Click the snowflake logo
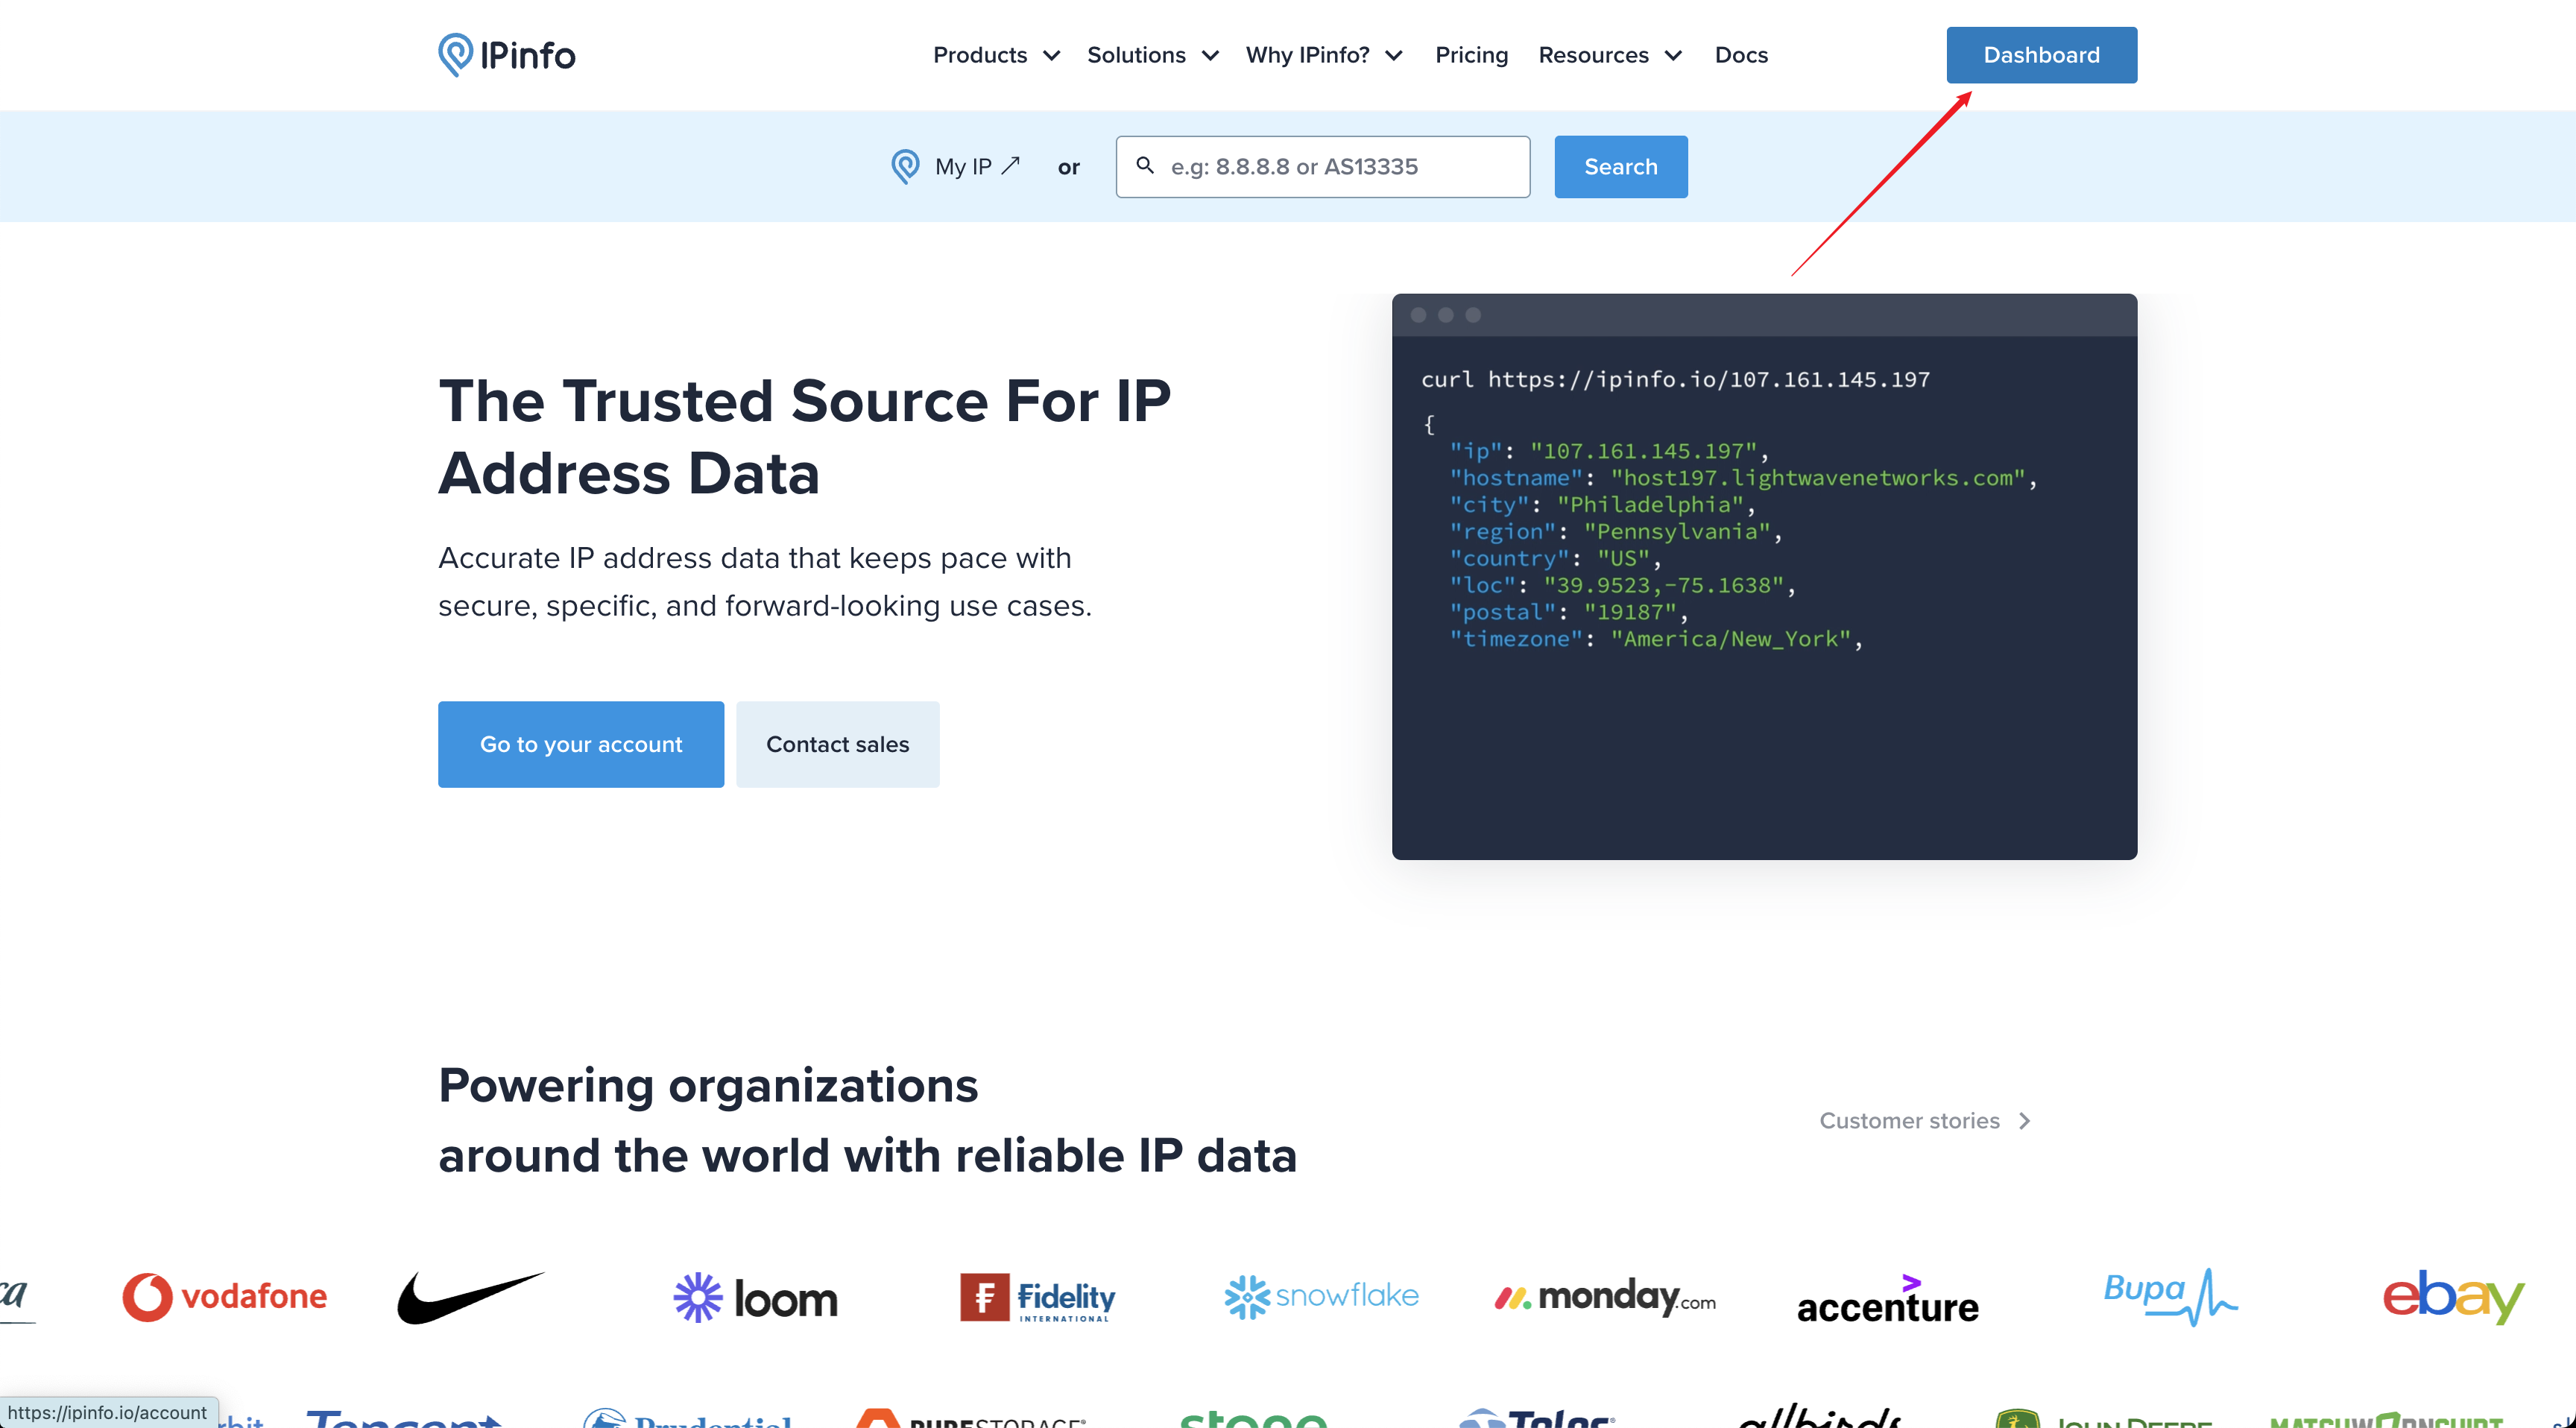This screenshot has height=1428, width=2576. [1321, 1297]
